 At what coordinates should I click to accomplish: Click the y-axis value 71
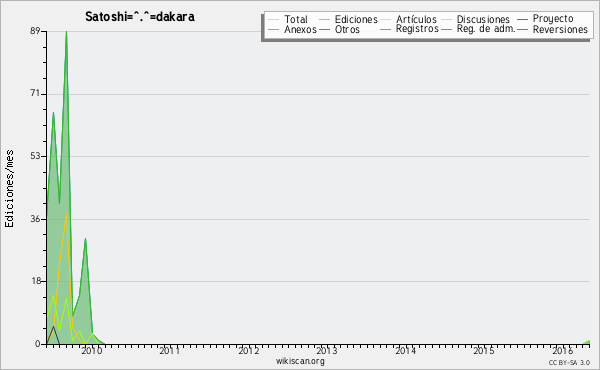tap(35, 94)
